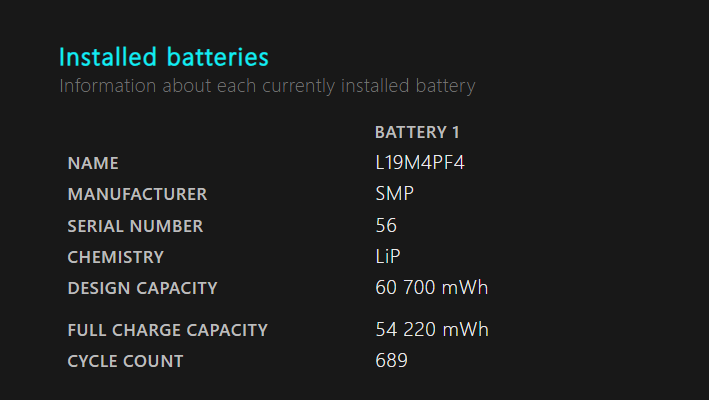Click the NAME row label
This screenshot has height=400, width=709.
click(93, 163)
